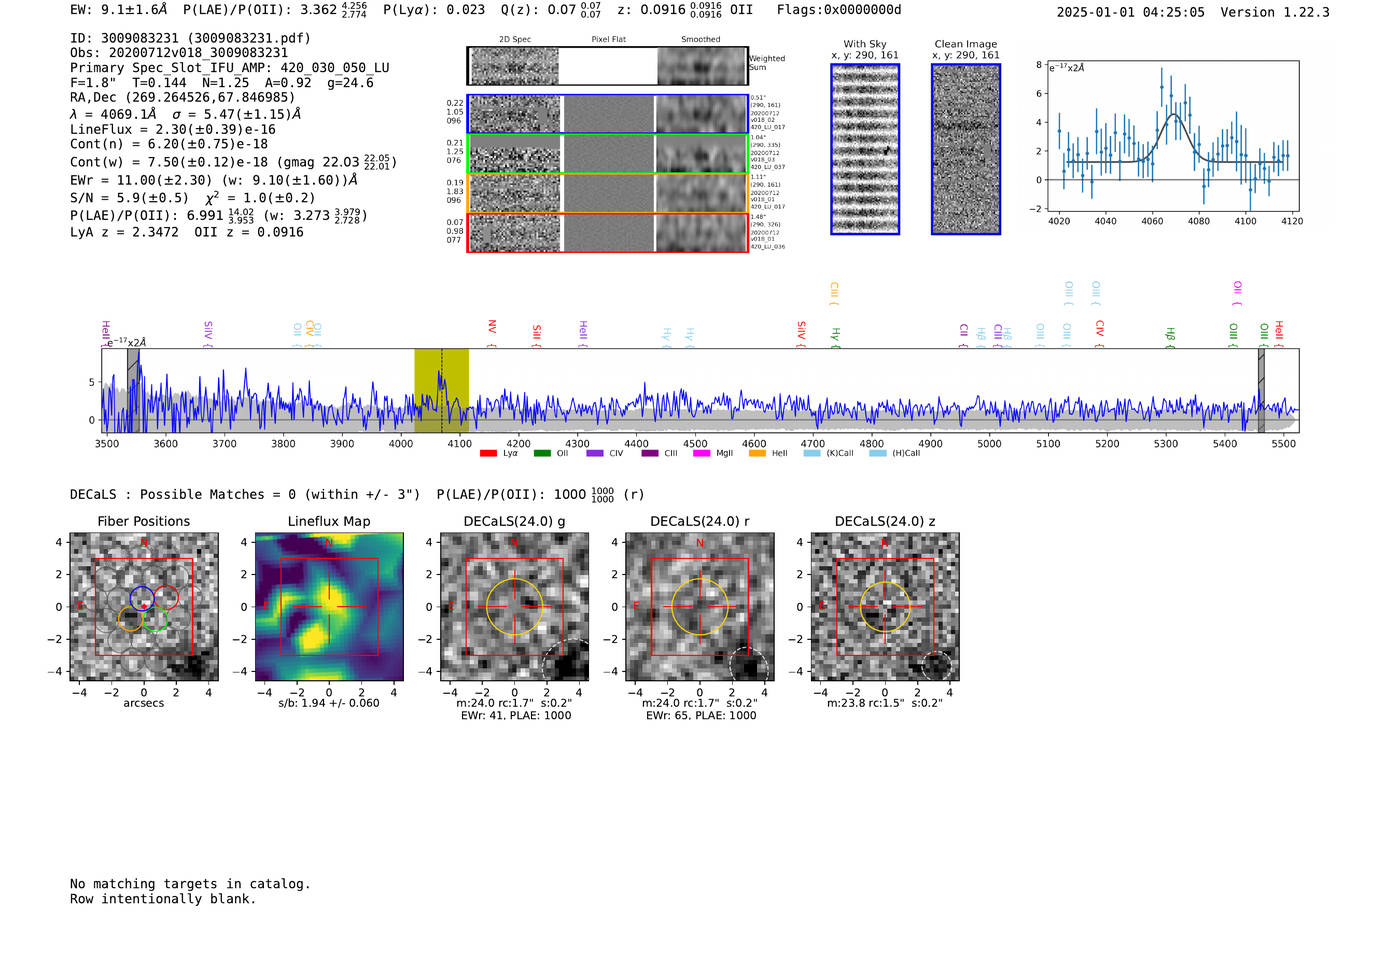Click the No matching targets in catalog text
Viewport: 1400px width, 953px height.
pos(190,884)
